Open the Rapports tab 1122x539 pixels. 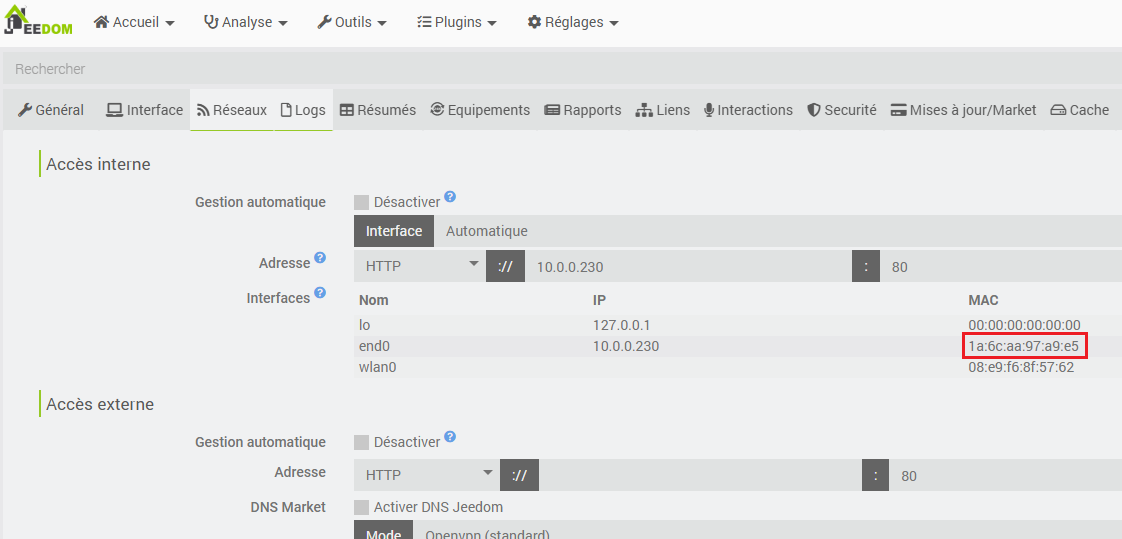pos(582,110)
